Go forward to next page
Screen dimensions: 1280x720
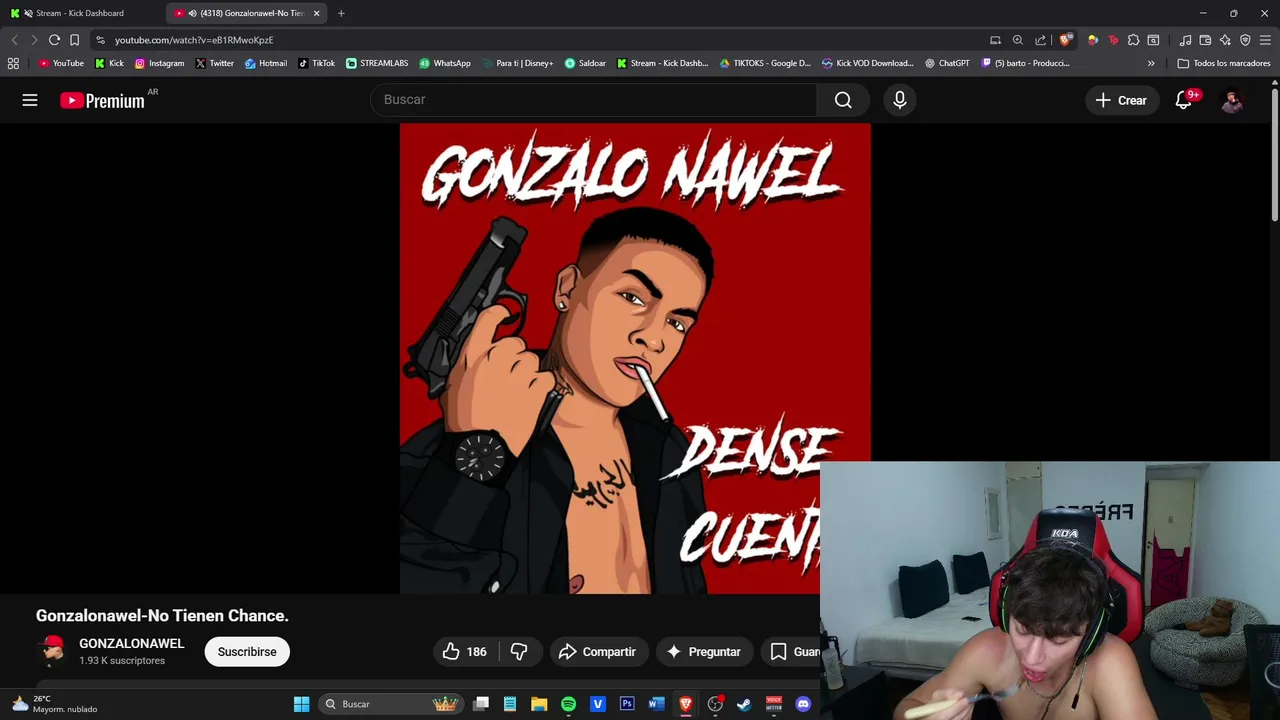34,40
